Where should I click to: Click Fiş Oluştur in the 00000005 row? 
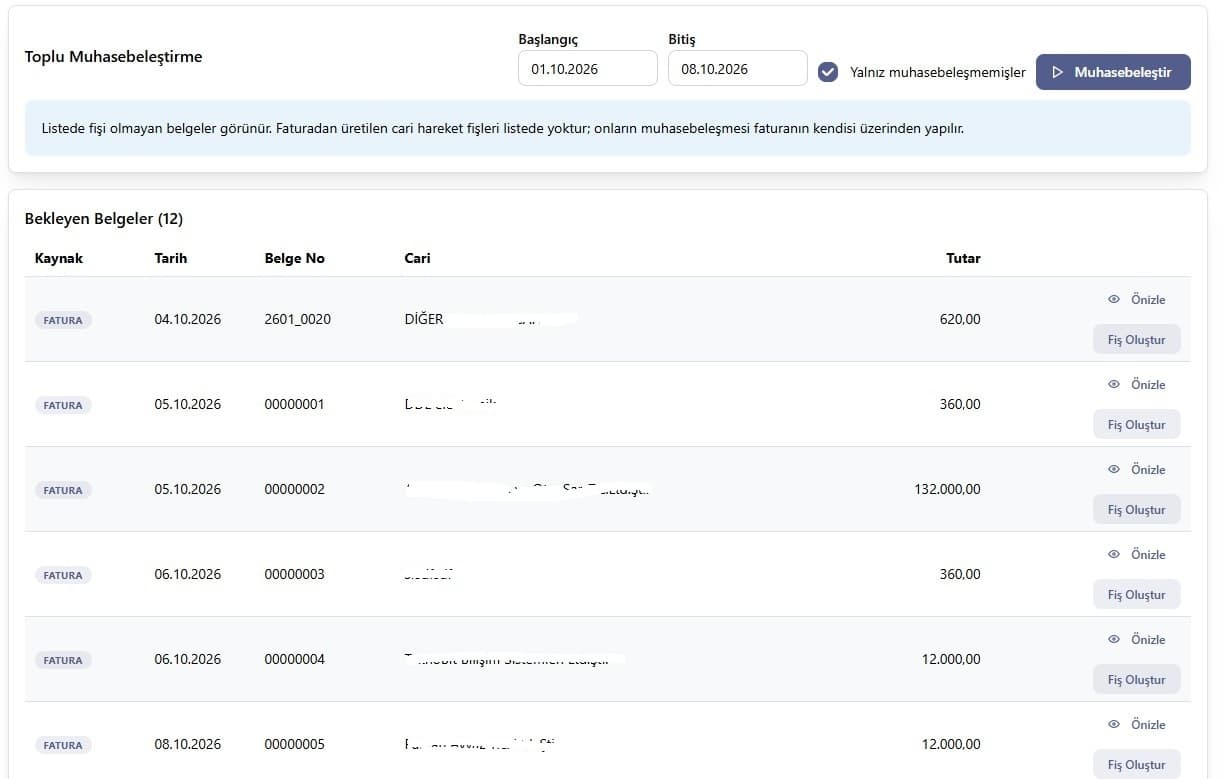coord(1136,765)
